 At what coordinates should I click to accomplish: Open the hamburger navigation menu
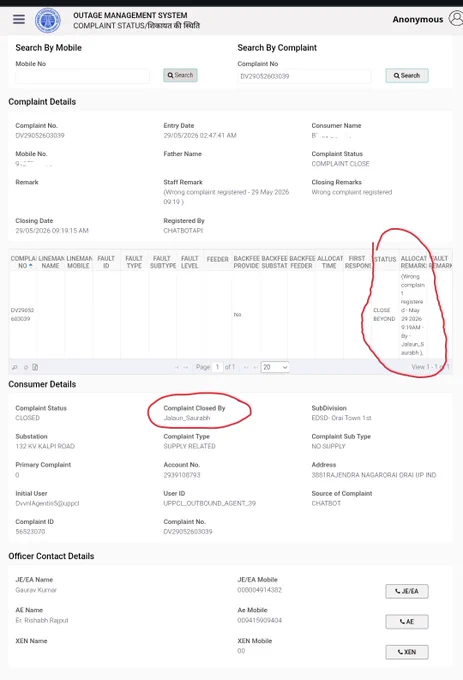click(19, 19)
